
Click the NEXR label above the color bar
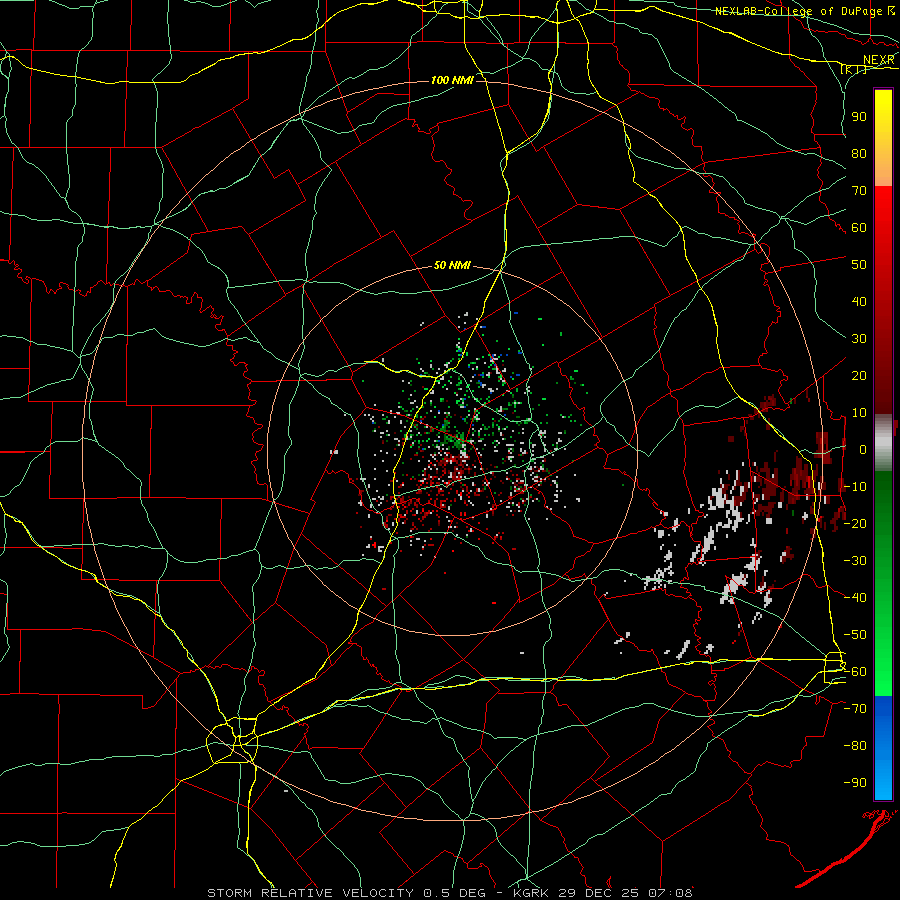878,60
